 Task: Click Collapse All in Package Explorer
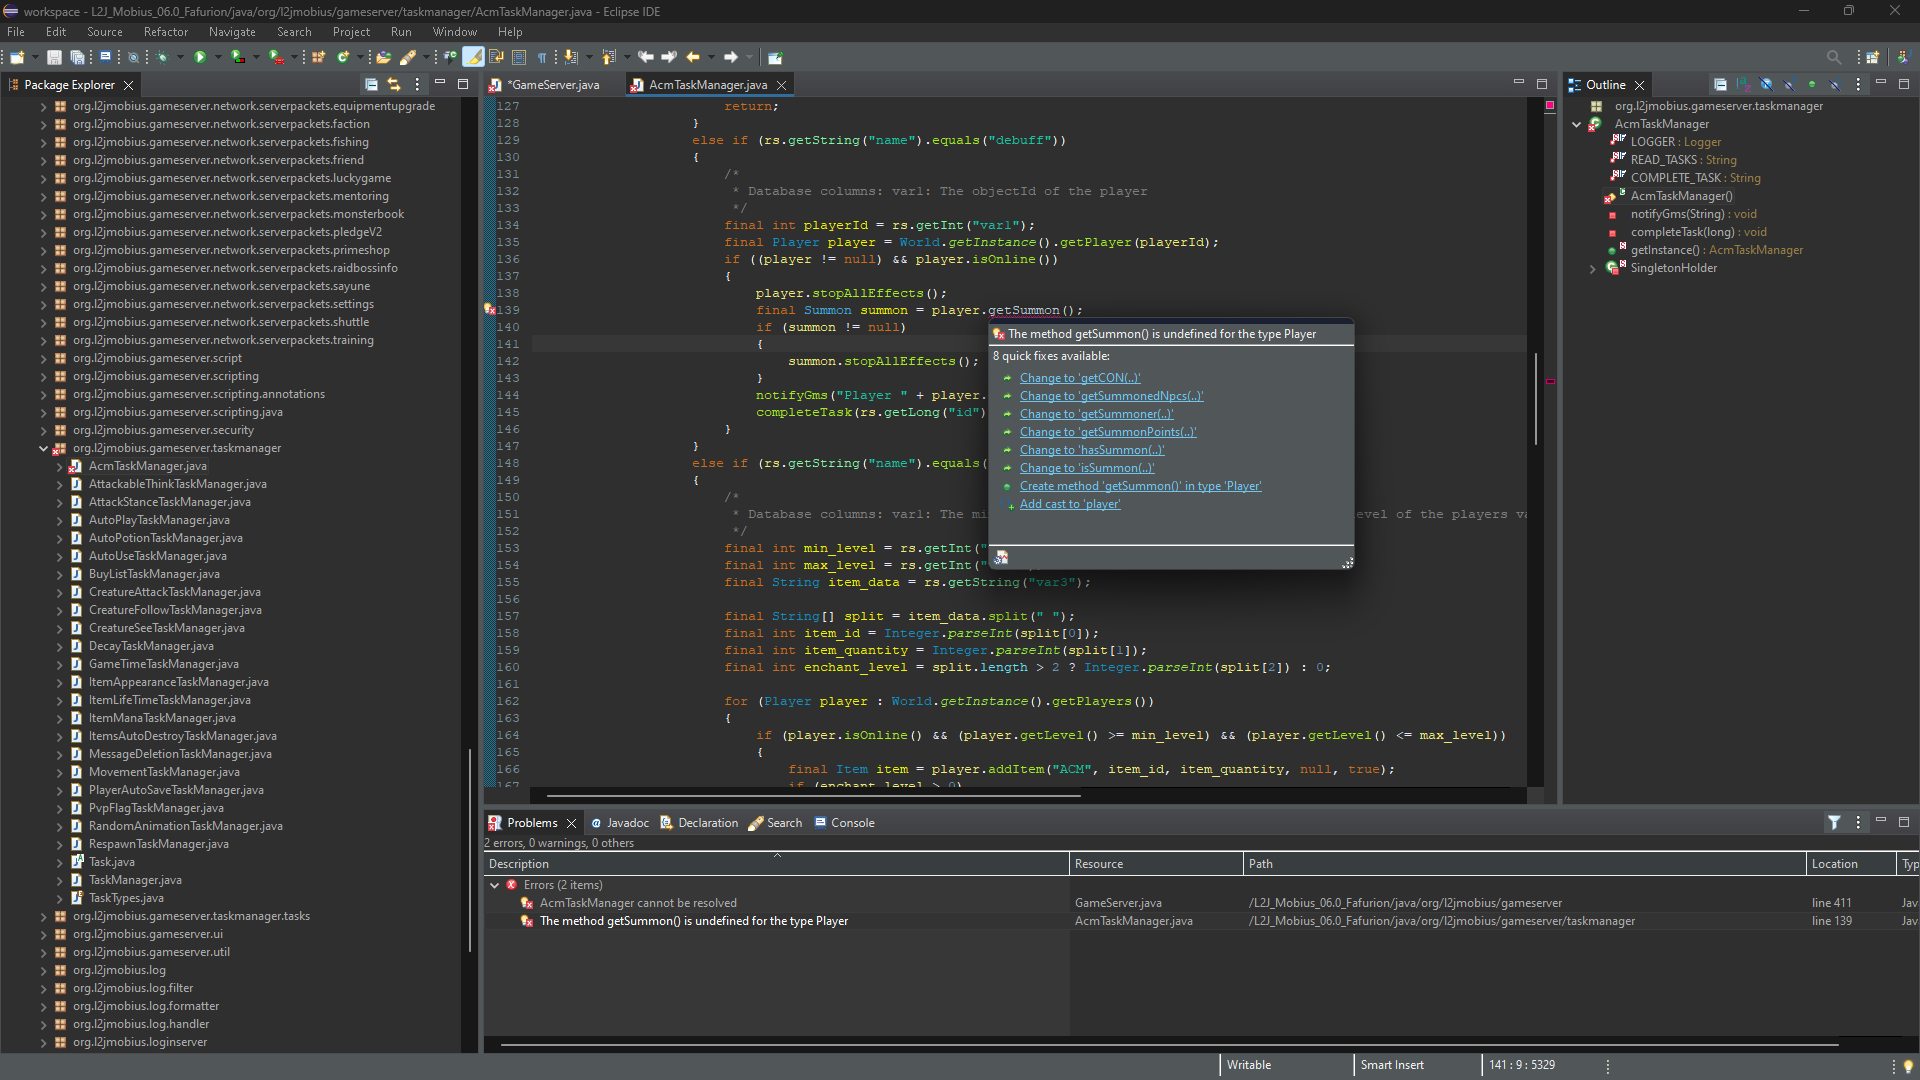click(x=371, y=85)
